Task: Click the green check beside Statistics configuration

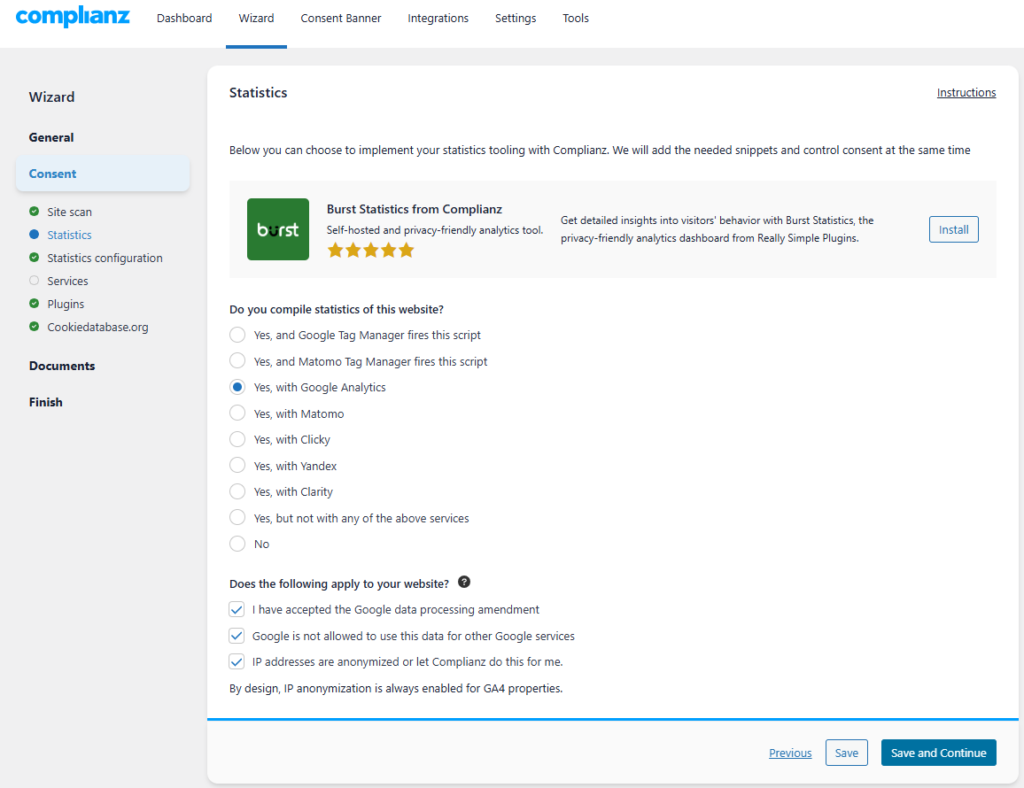Action: click(34, 257)
